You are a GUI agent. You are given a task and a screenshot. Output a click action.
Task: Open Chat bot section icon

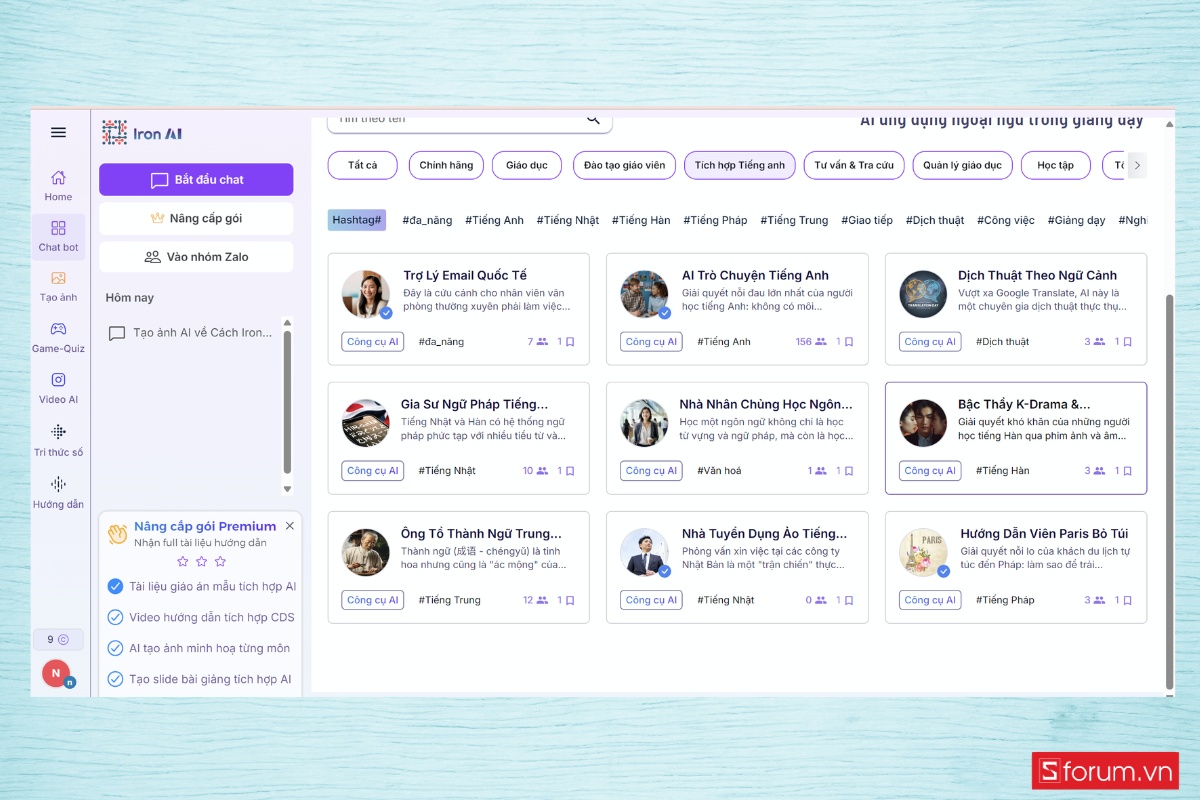[x=58, y=228]
